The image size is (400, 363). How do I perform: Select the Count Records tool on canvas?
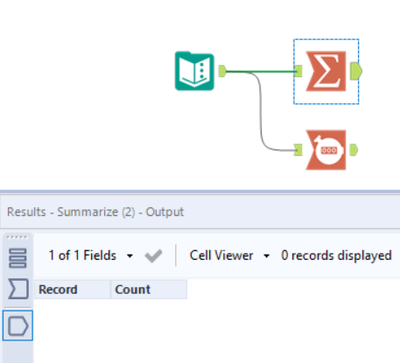click(326, 150)
